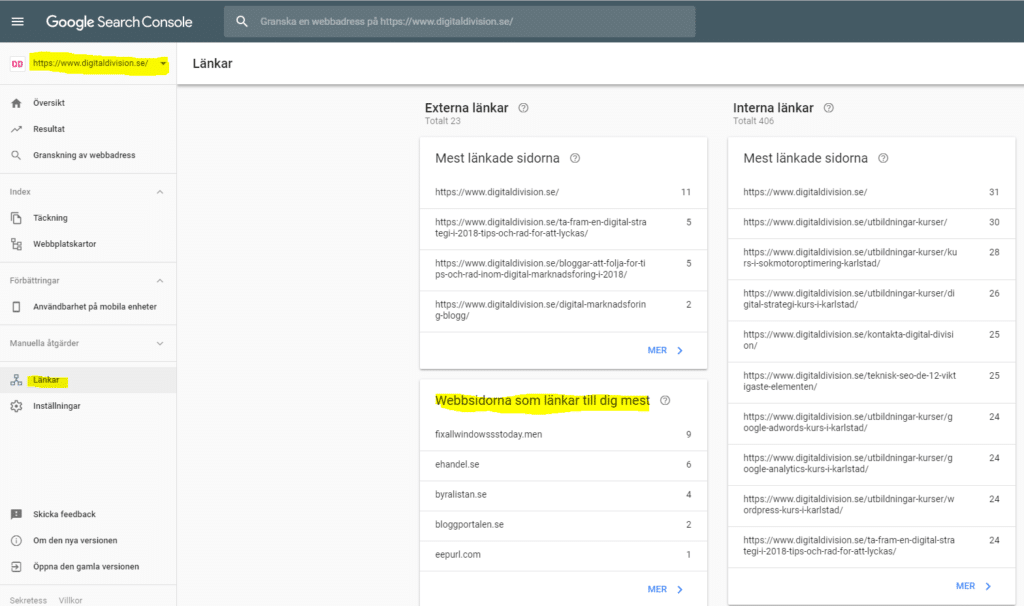Viewport: 1024px width, 606px height.
Task: Select bloggportalen.se row
Action: pos(563,524)
